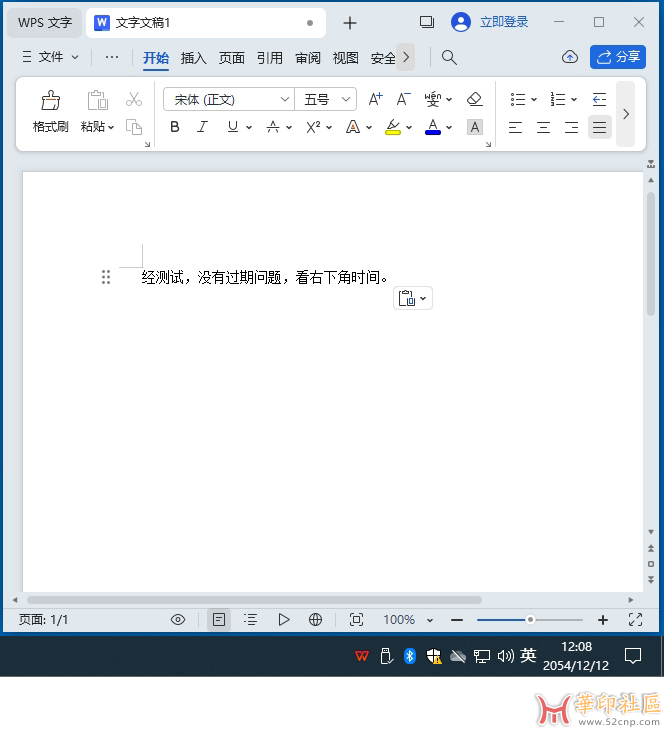Open Windows Security shield tray icon

tap(434, 656)
